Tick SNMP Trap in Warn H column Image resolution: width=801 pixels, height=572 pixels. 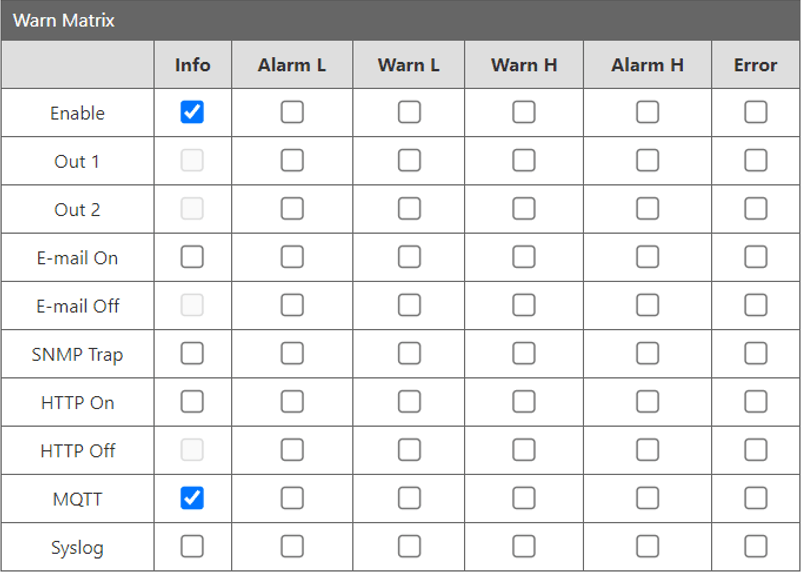pyautogui.click(x=524, y=353)
